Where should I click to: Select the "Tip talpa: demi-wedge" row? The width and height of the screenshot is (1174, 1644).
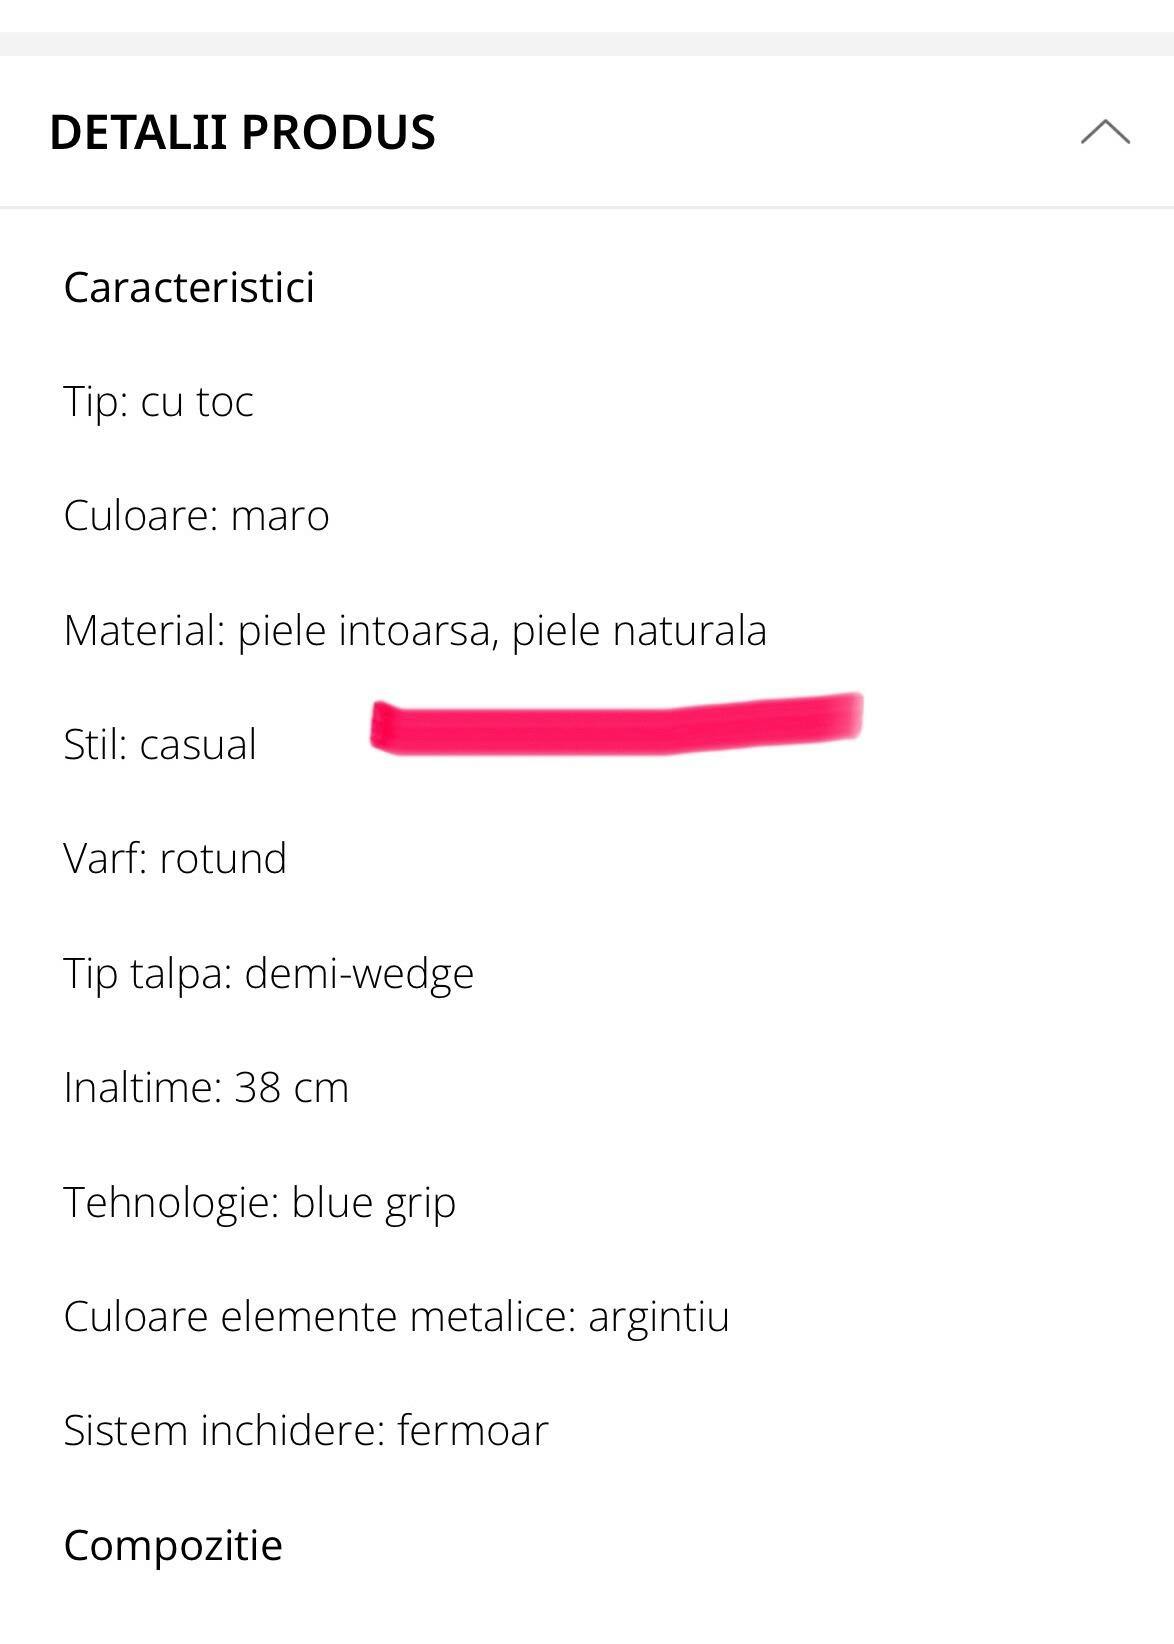268,974
